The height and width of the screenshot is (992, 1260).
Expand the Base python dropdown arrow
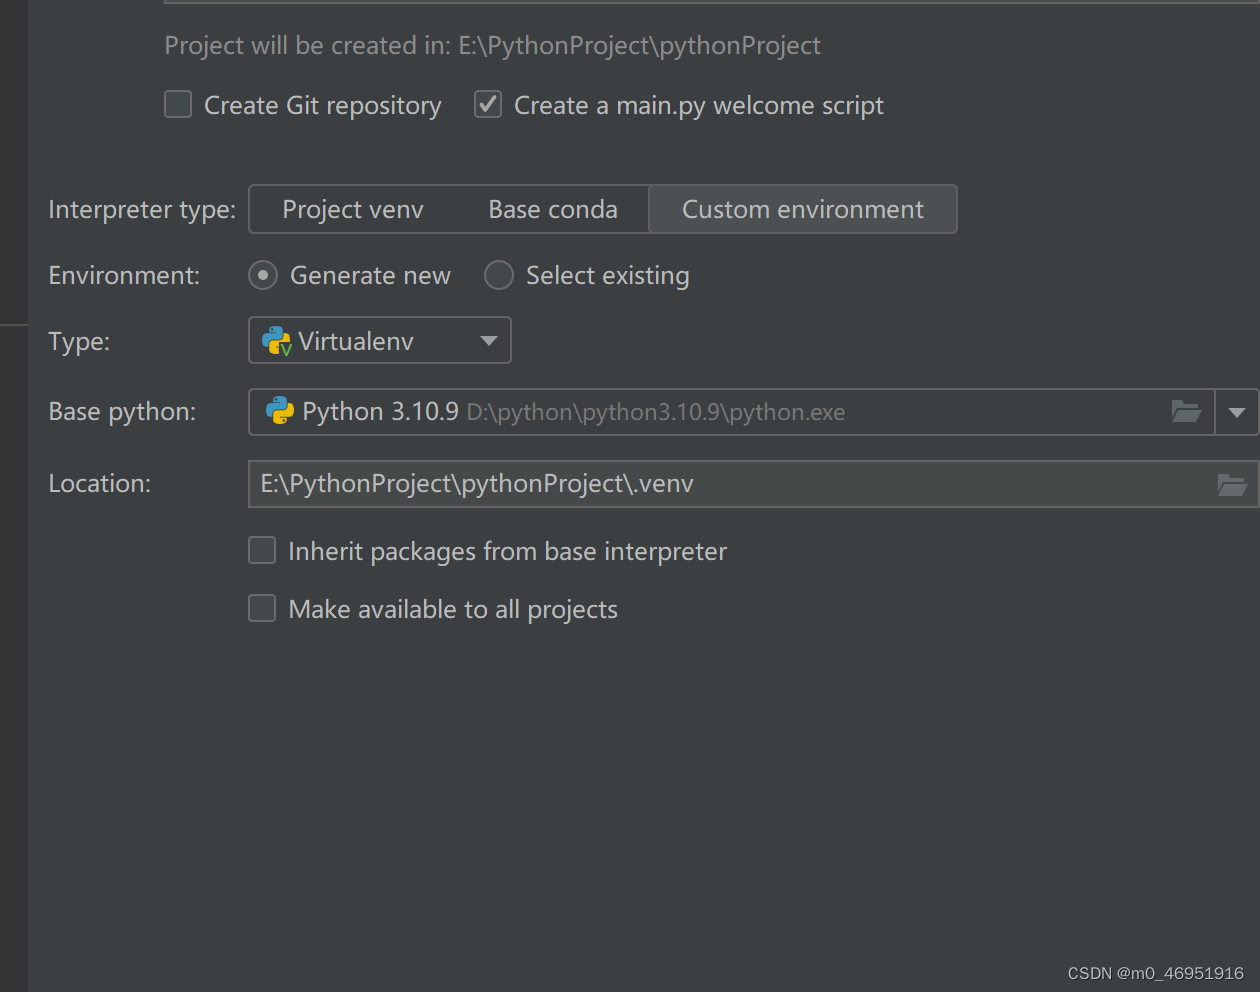(x=1237, y=411)
